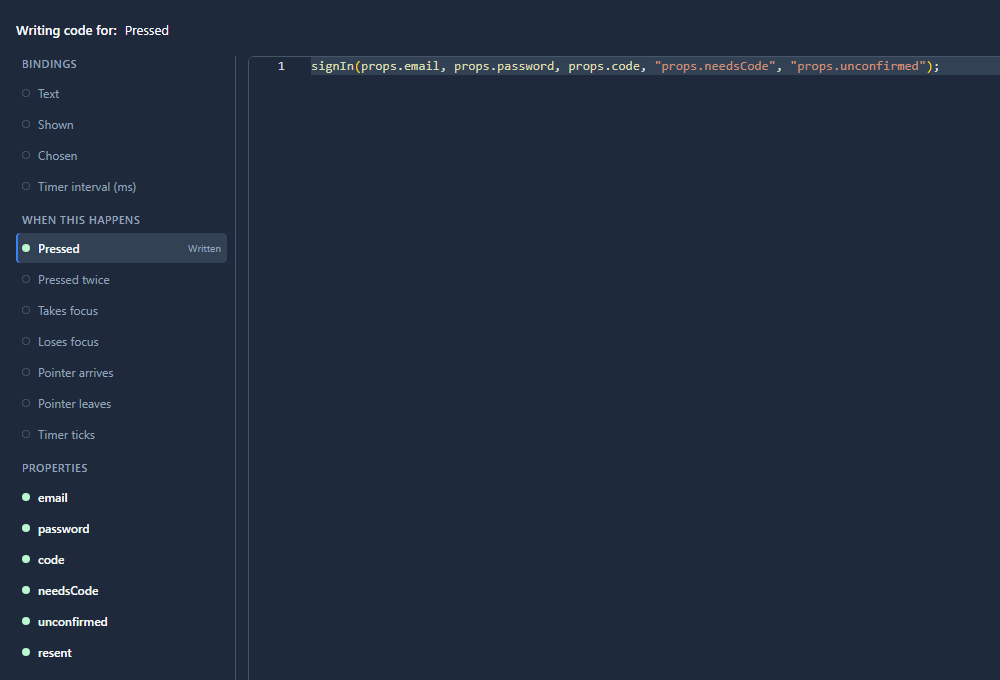The width and height of the screenshot is (1000, 680).
Task: Select the Takes focus event
Action: pyautogui.click(x=121, y=311)
